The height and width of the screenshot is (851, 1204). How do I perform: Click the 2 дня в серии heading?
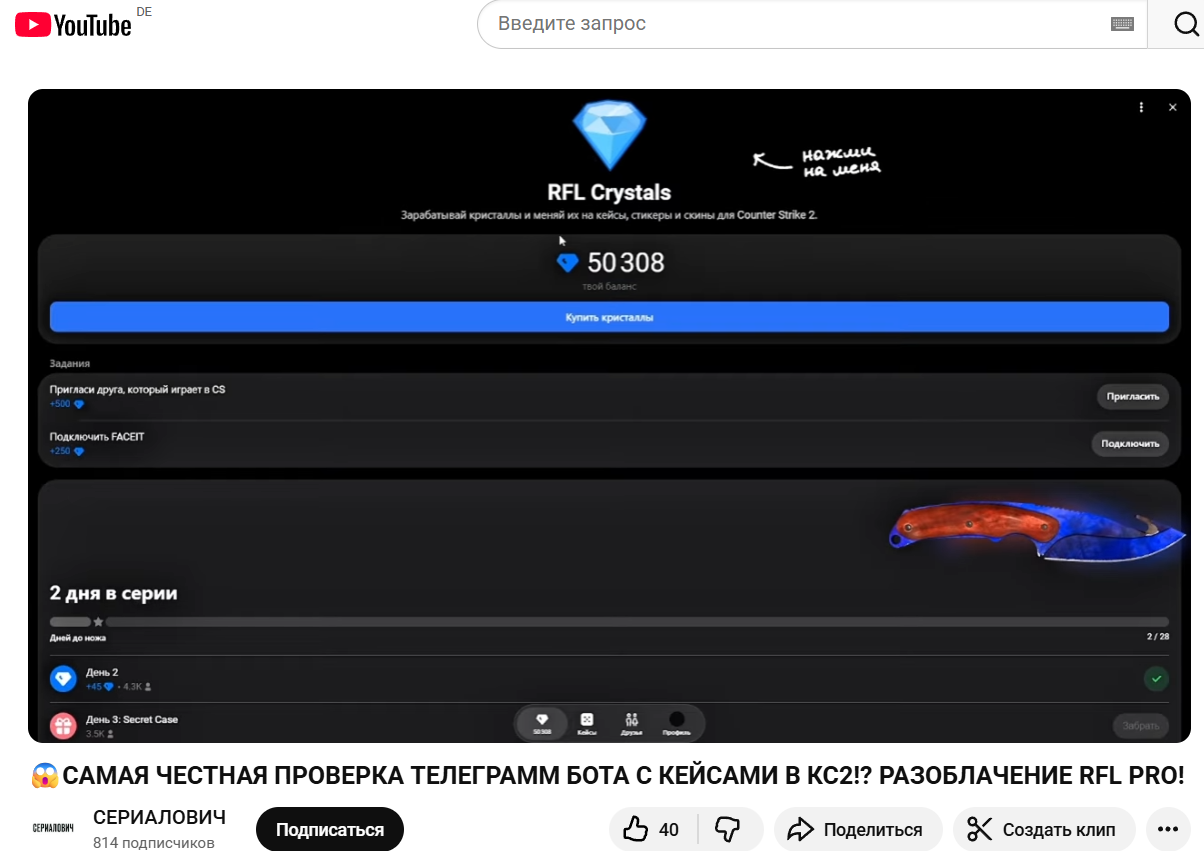tap(114, 593)
